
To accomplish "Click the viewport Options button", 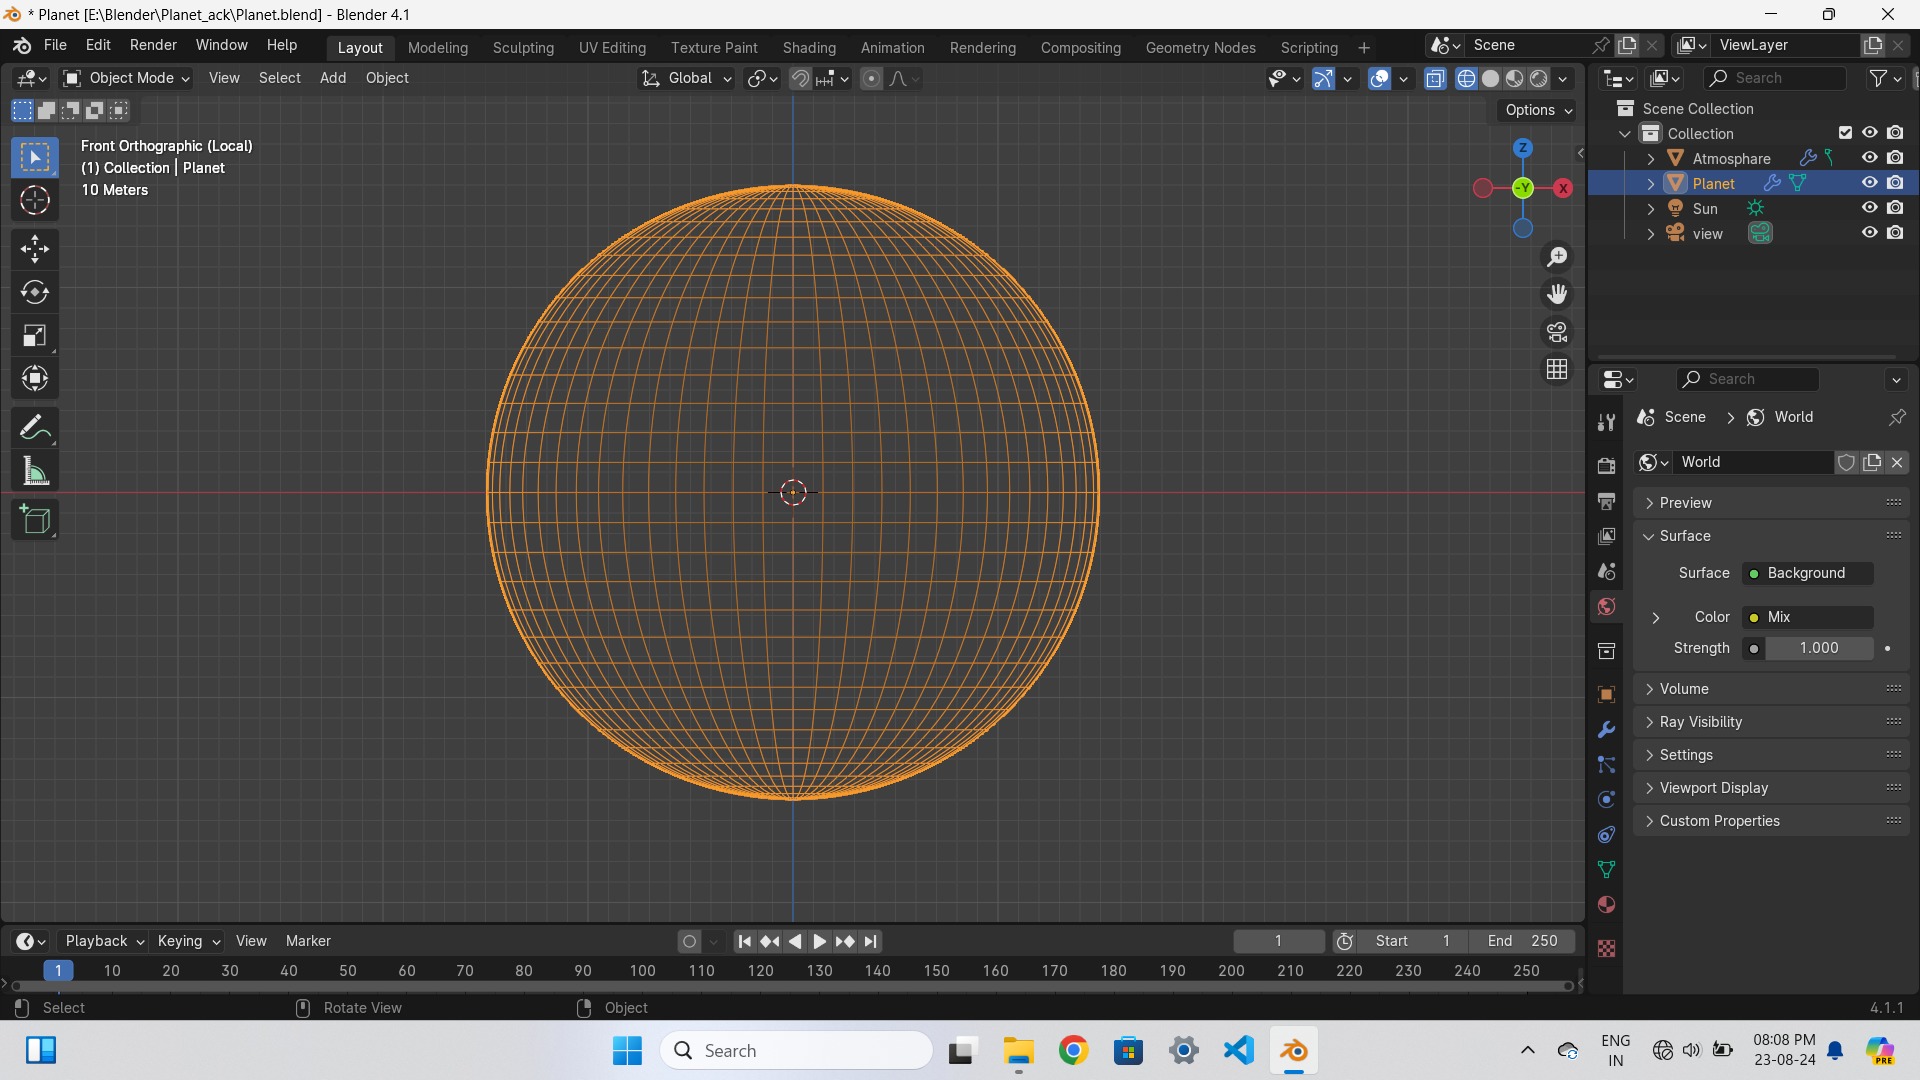I will [x=1538, y=110].
